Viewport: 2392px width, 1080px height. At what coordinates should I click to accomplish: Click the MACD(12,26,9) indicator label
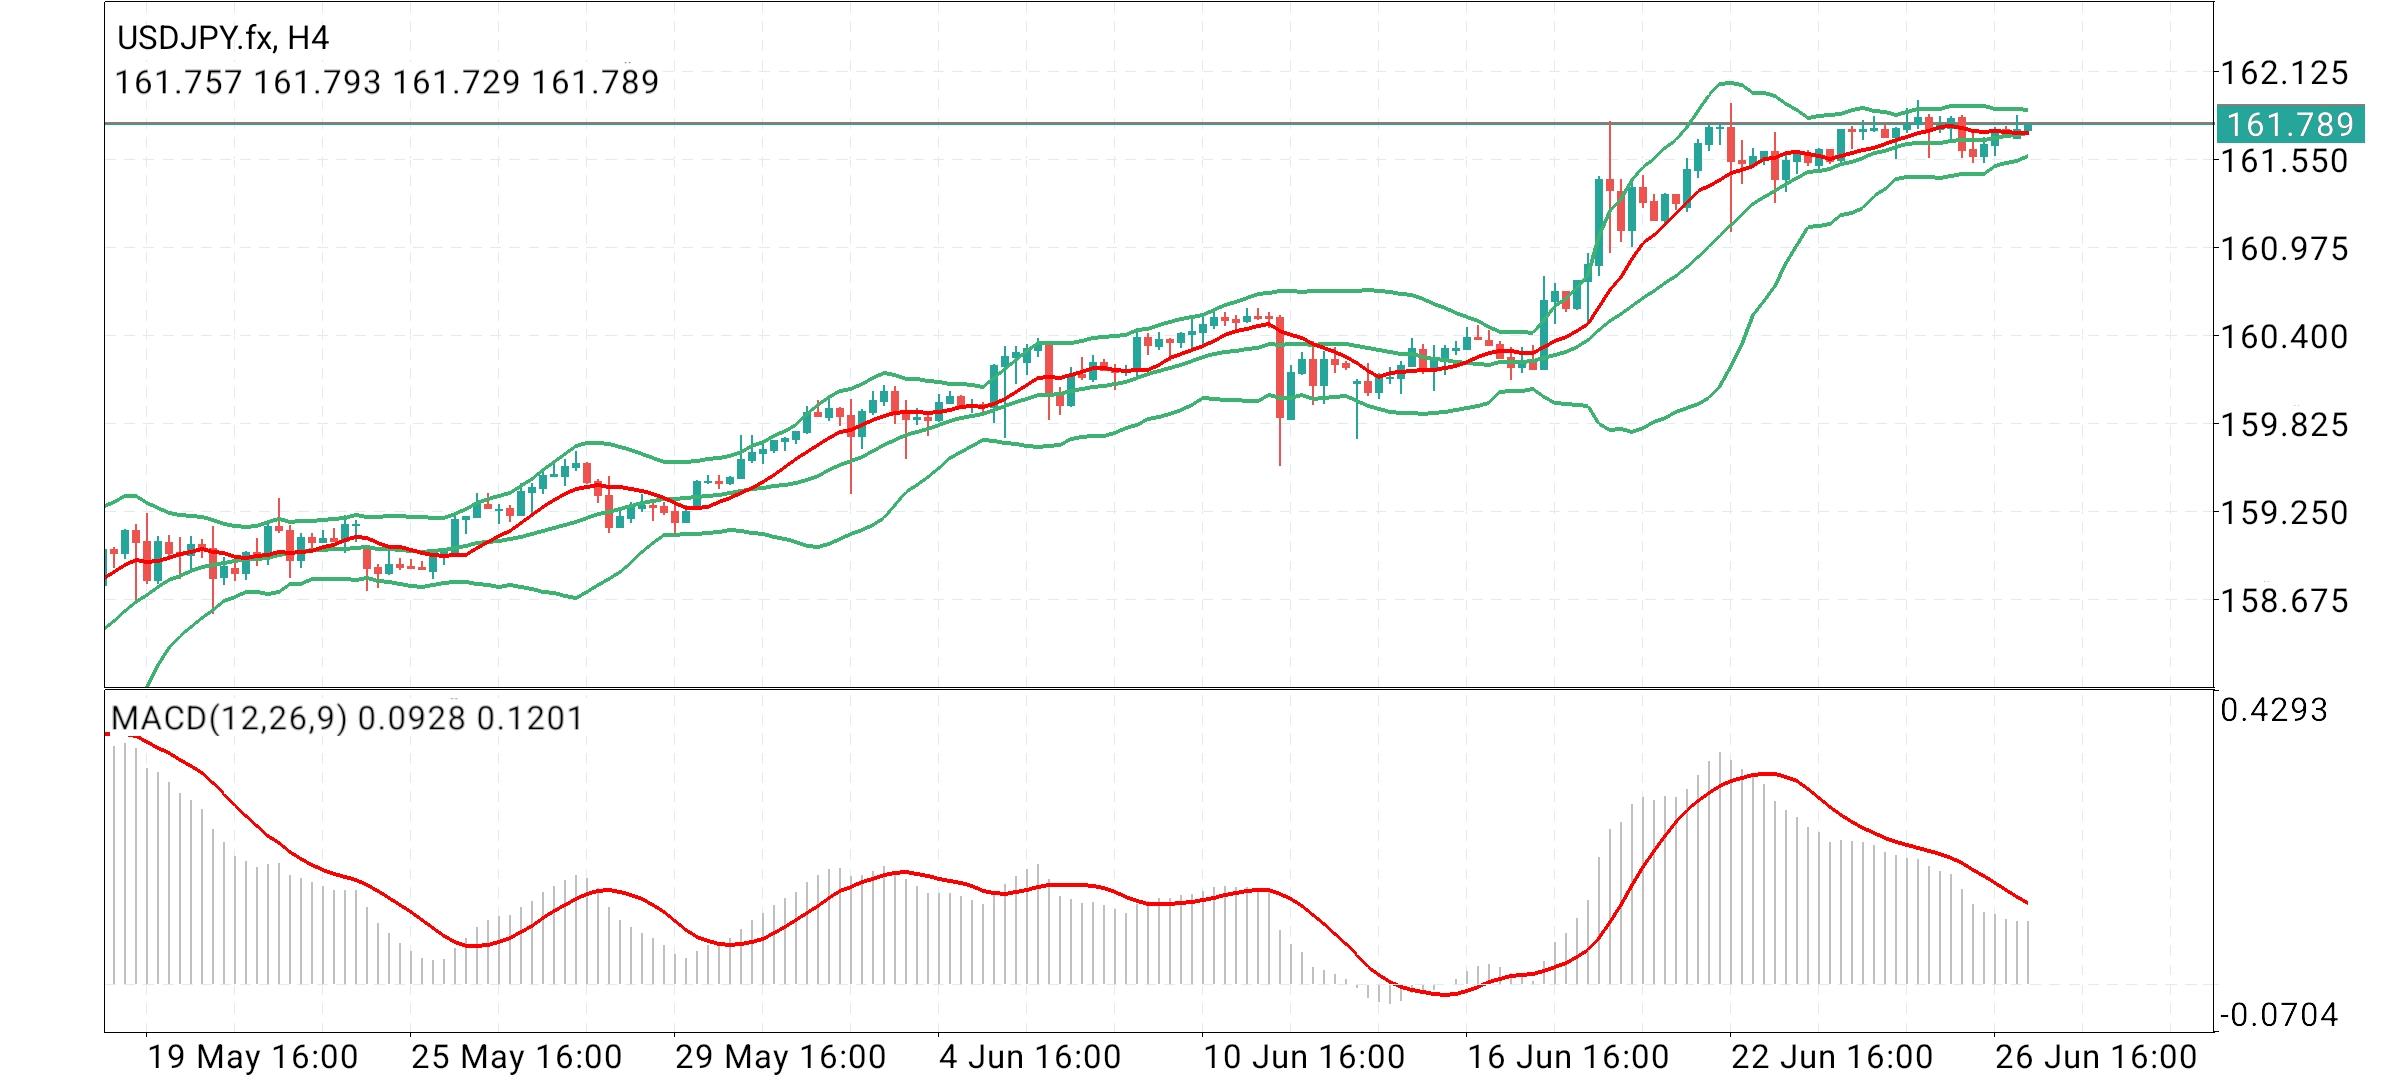tap(229, 718)
